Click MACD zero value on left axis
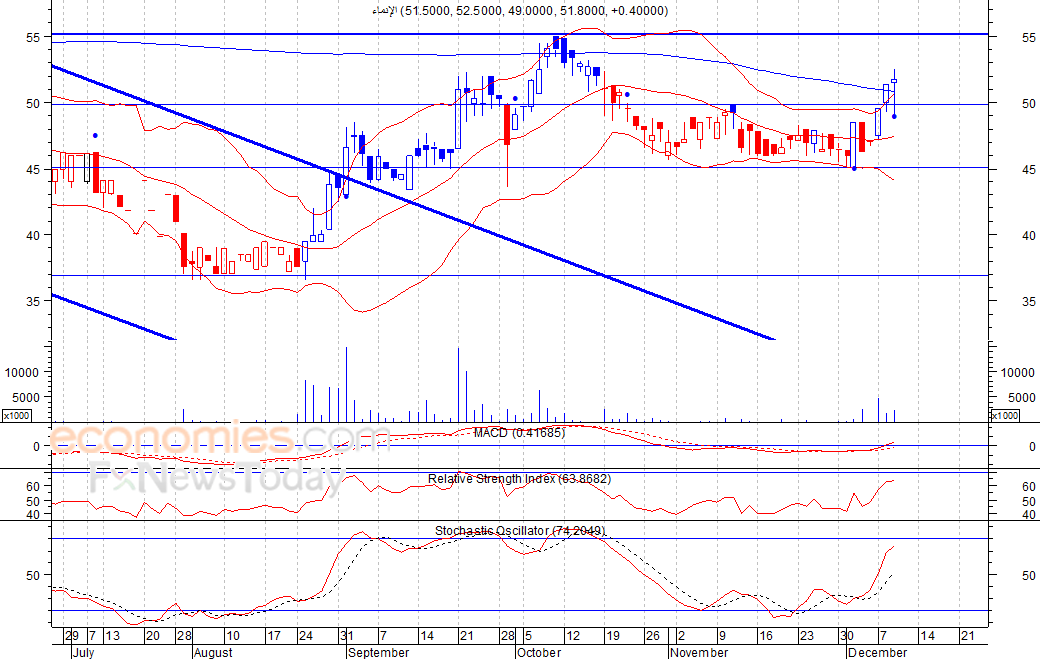Screen dimensions: 1040x659 click(x=36, y=447)
